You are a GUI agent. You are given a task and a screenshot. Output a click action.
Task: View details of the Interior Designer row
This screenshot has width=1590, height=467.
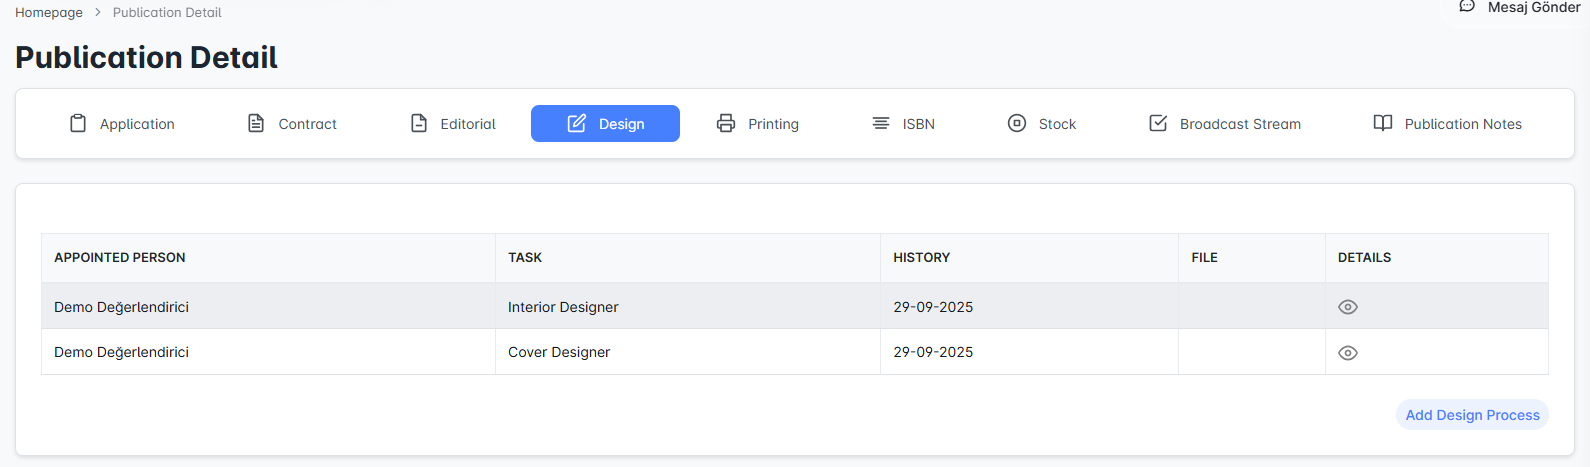tap(1348, 307)
